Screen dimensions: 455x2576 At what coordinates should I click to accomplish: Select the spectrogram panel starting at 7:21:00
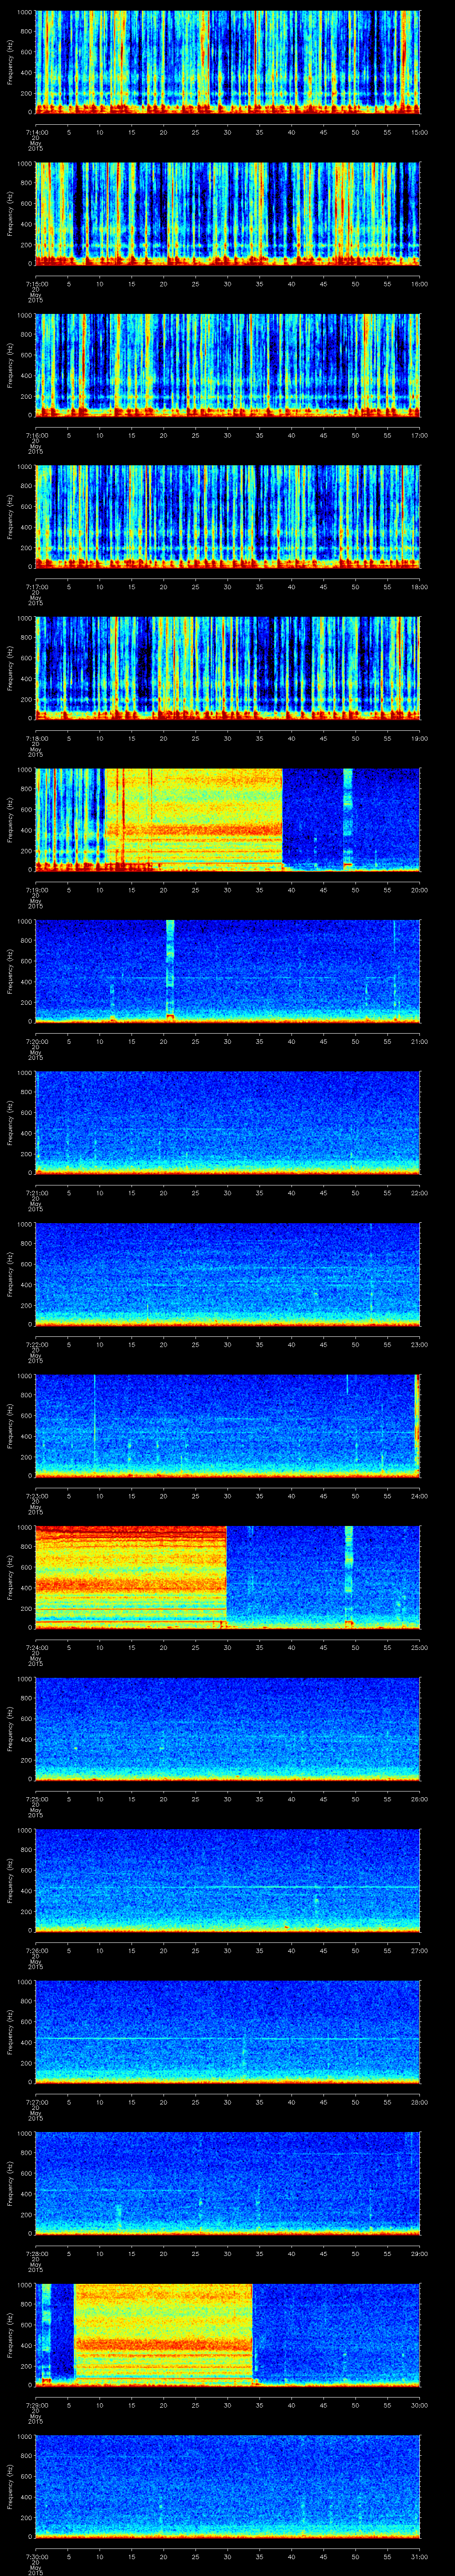227,1122
